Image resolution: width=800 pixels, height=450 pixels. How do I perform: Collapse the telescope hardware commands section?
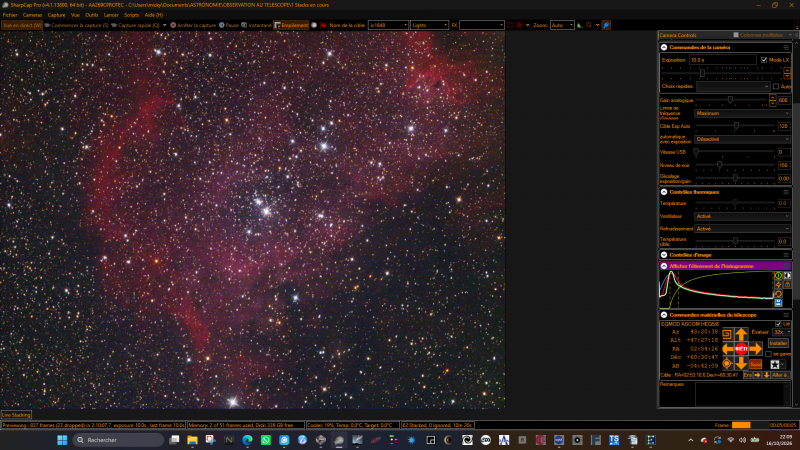pyautogui.click(x=664, y=315)
